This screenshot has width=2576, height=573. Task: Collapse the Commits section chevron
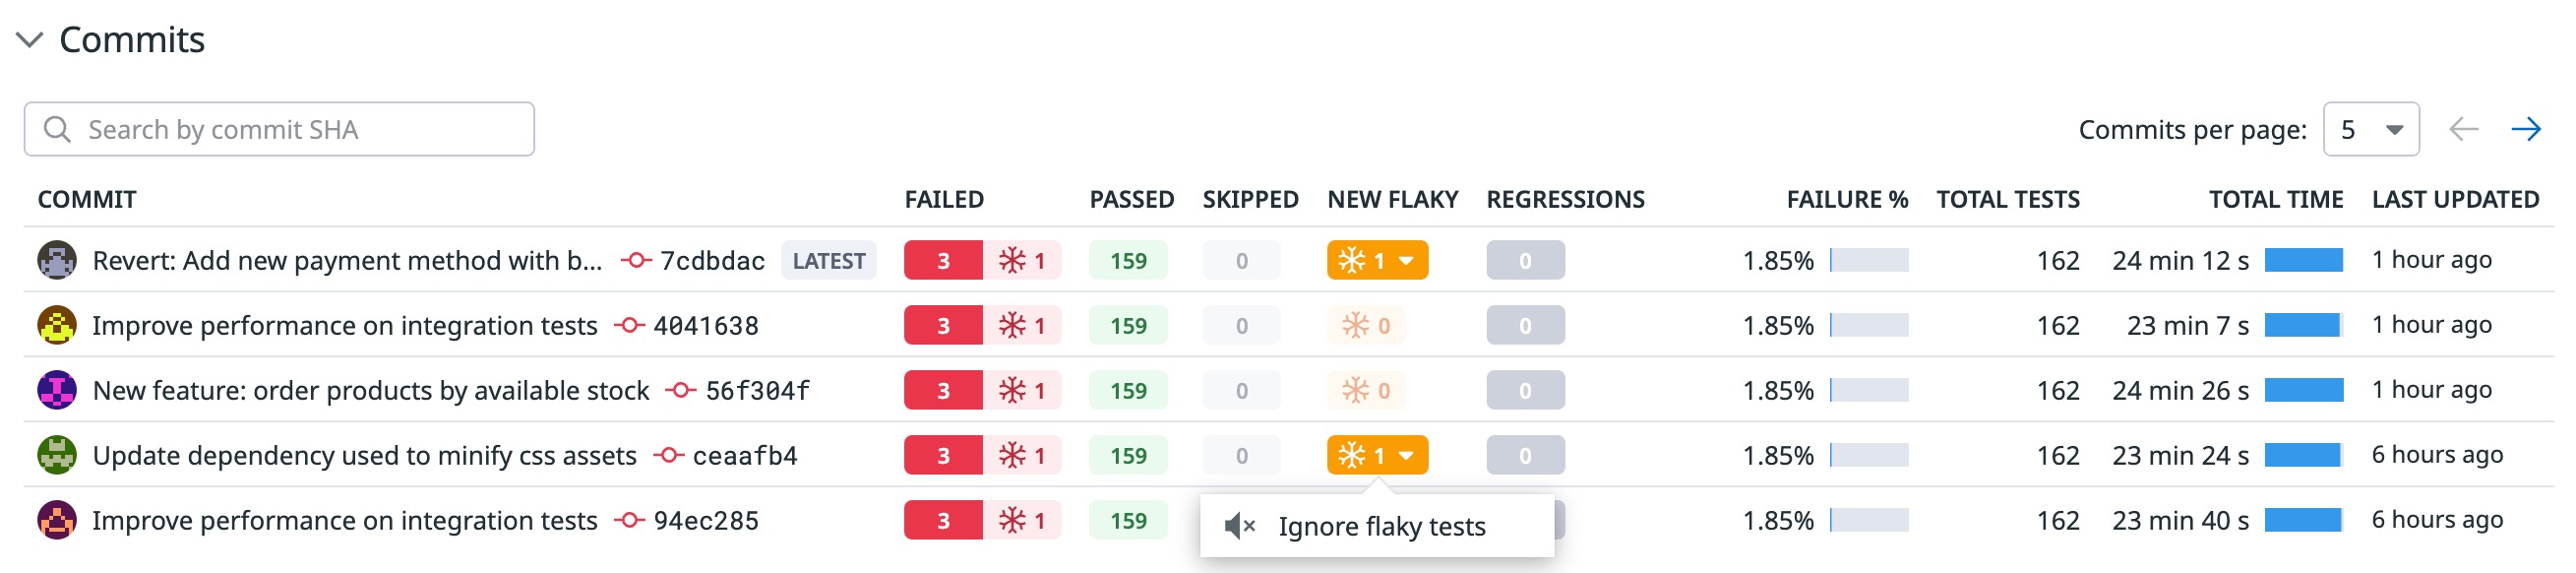[x=30, y=40]
